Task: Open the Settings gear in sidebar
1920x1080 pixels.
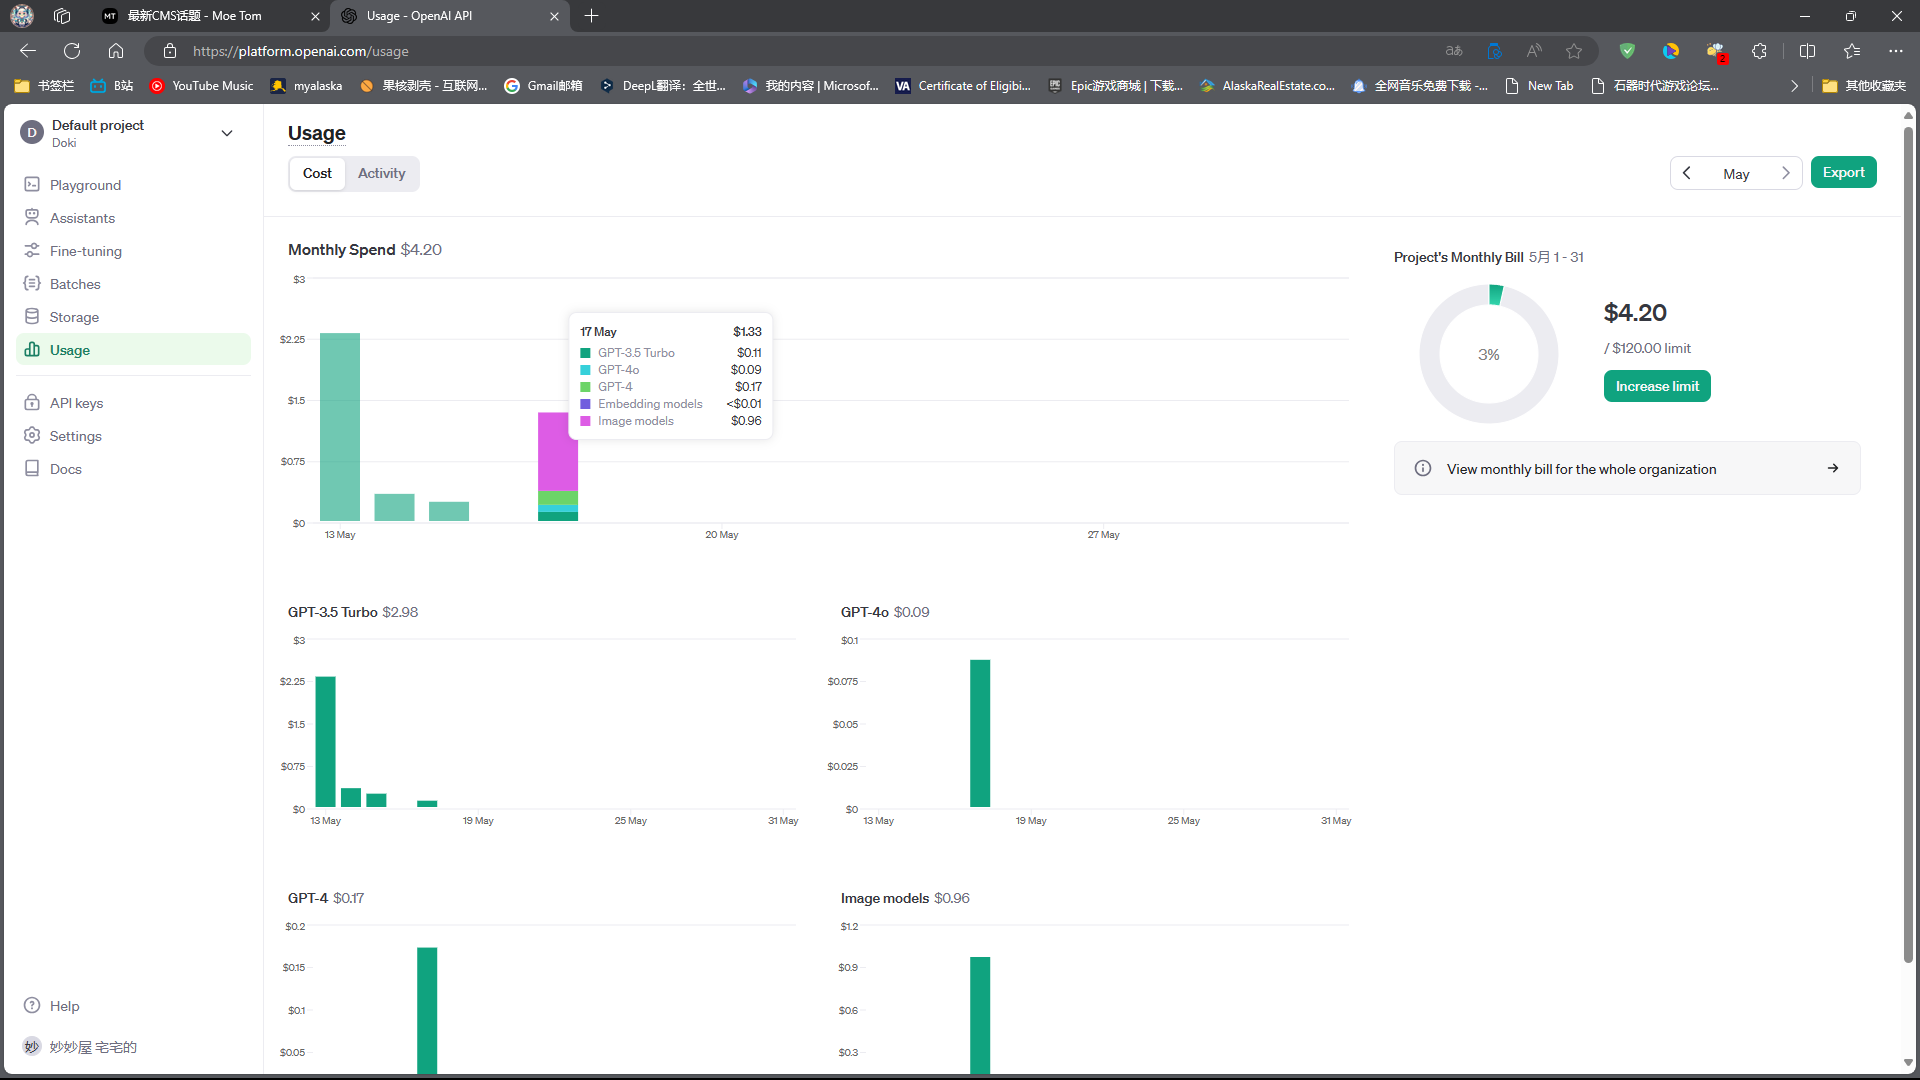Action: click(x=32, y=436)
